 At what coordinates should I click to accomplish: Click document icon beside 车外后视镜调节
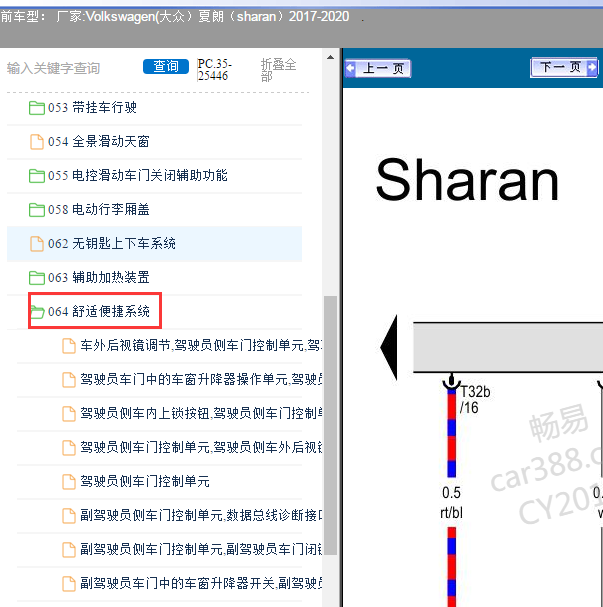coord(69,346)
